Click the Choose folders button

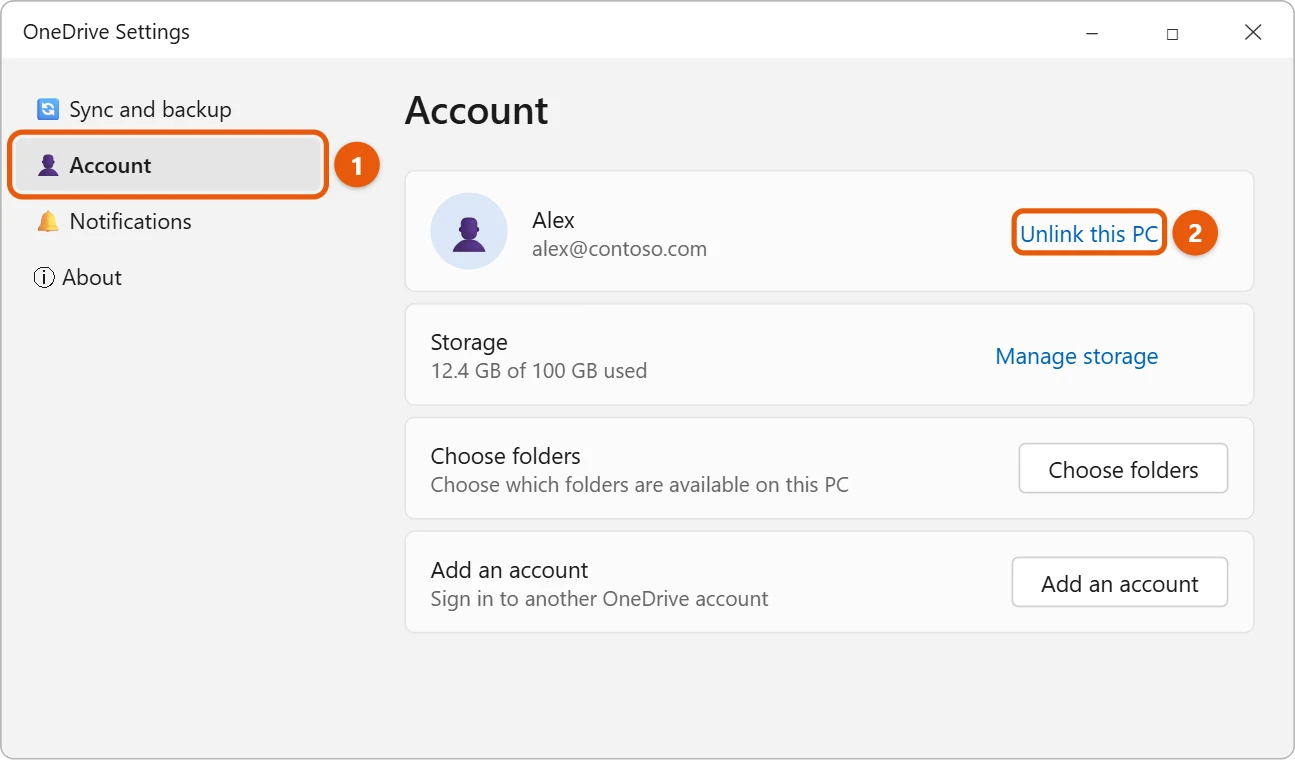coord(1123,469)
